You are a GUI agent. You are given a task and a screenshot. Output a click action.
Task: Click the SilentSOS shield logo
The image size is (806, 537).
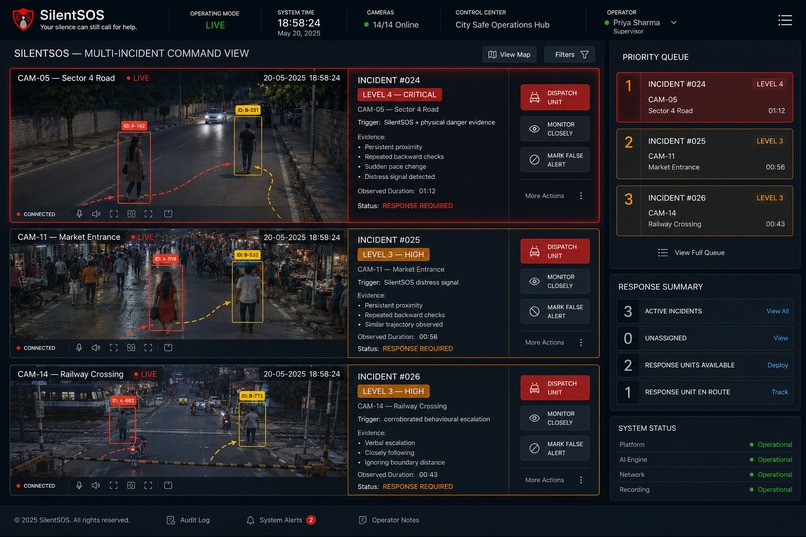pyautogui.click(x=23, y=20)
